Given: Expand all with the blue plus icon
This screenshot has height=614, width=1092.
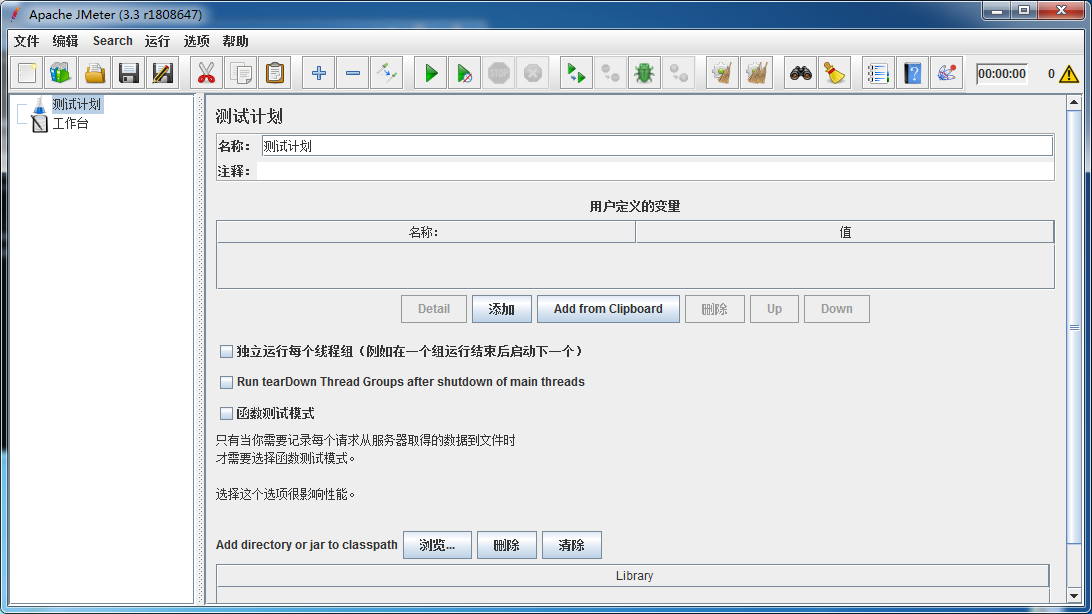Looking at the screenshot, I should (319, 73).
